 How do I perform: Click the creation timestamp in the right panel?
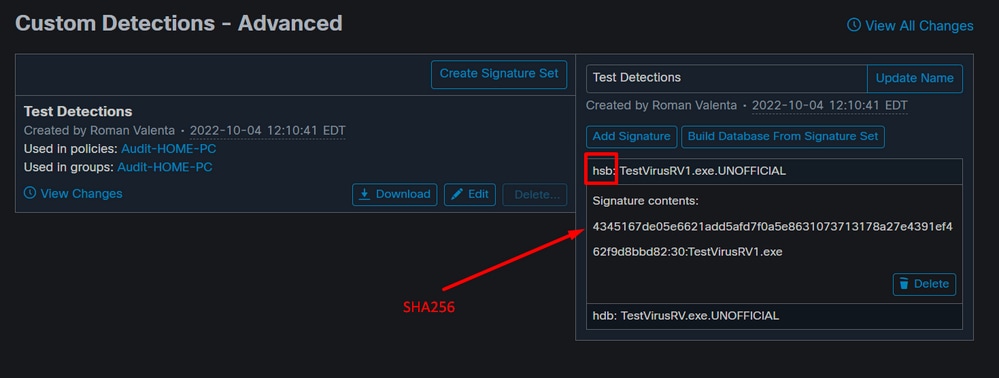[x=830, y=105]
